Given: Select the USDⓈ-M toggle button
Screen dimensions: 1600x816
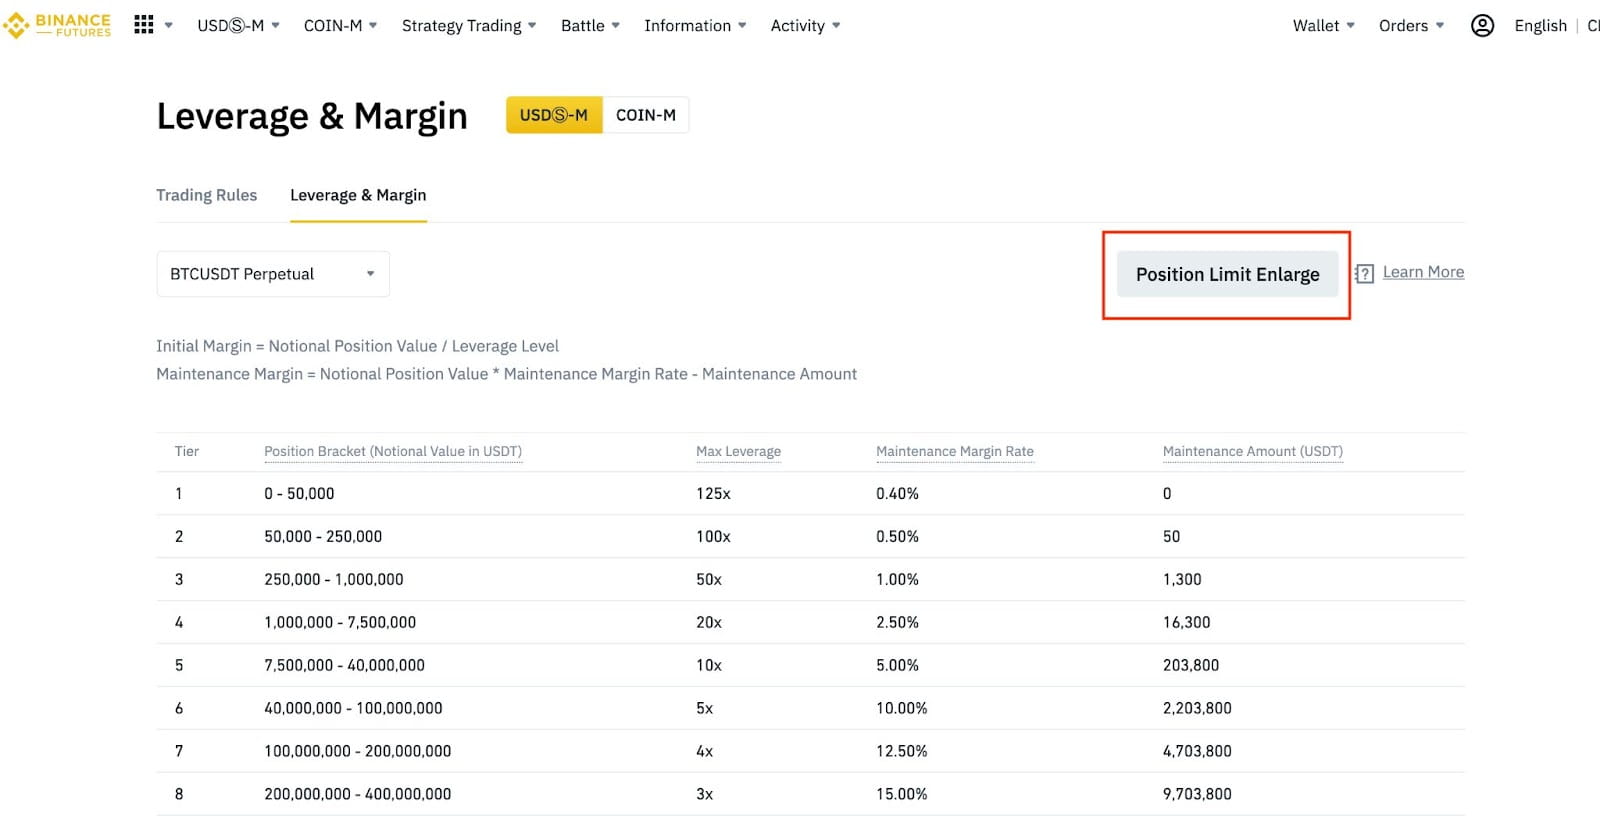Looking at the screenshot, I should (554, 115).
